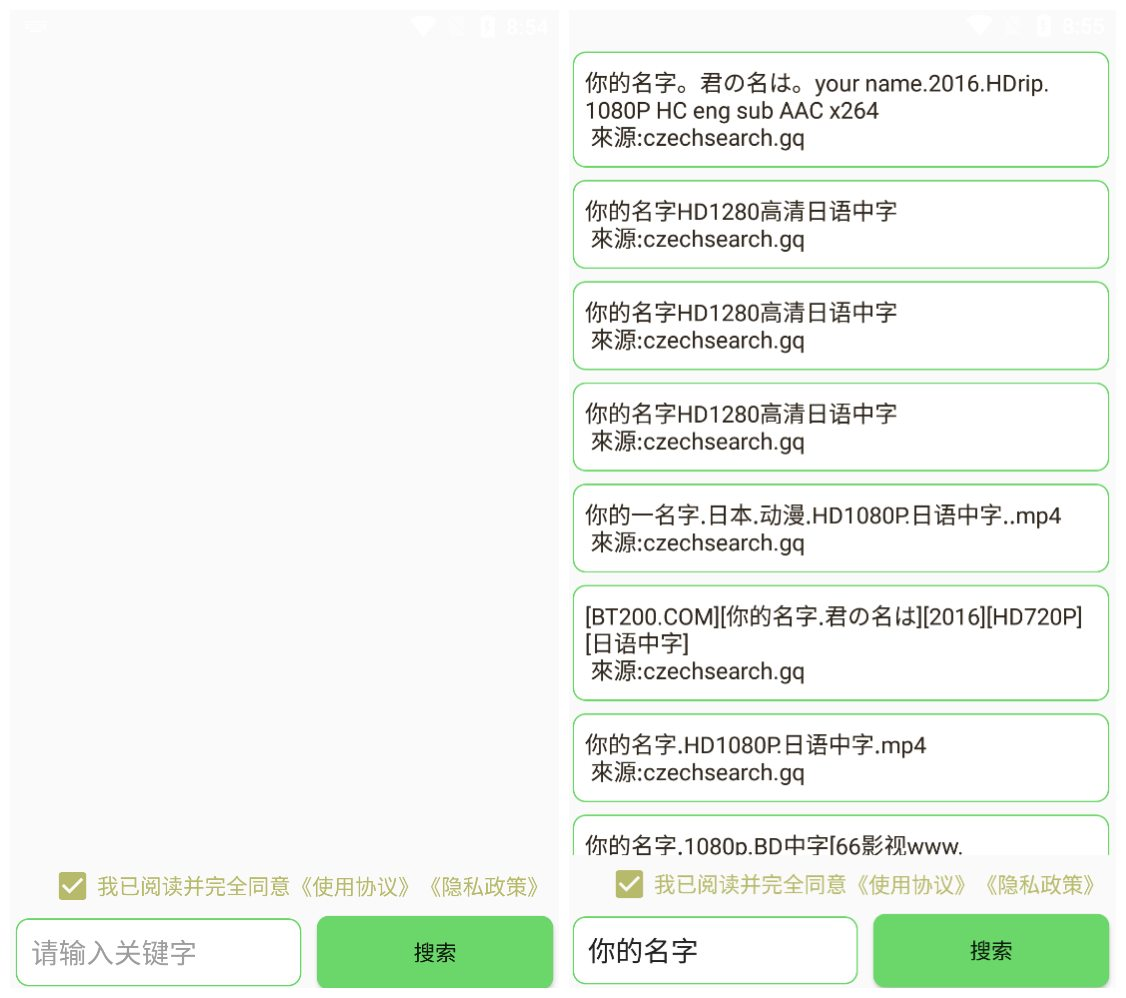Open the hamburger menu at top-left
The height and width of the screenshot is (998, 1126).
pyautogui.click(x=35, y=25)
